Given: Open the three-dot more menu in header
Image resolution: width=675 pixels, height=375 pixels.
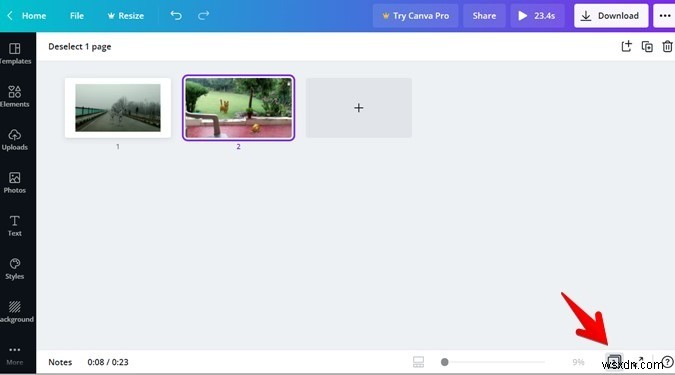Looking at the screenshot, I should pos(665,16).
